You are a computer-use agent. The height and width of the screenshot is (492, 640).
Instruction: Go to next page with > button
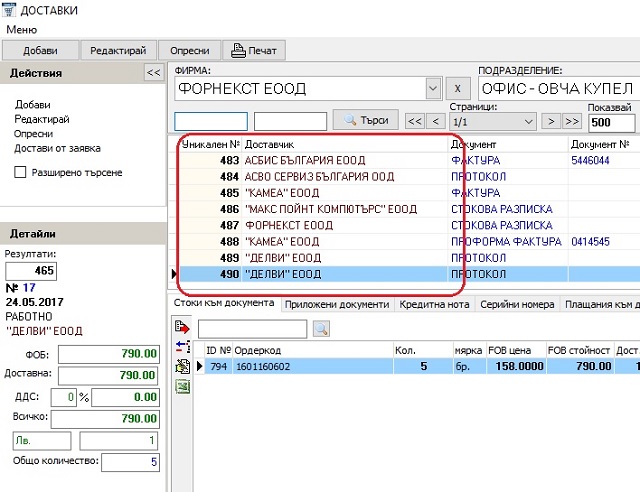(551, 122)
